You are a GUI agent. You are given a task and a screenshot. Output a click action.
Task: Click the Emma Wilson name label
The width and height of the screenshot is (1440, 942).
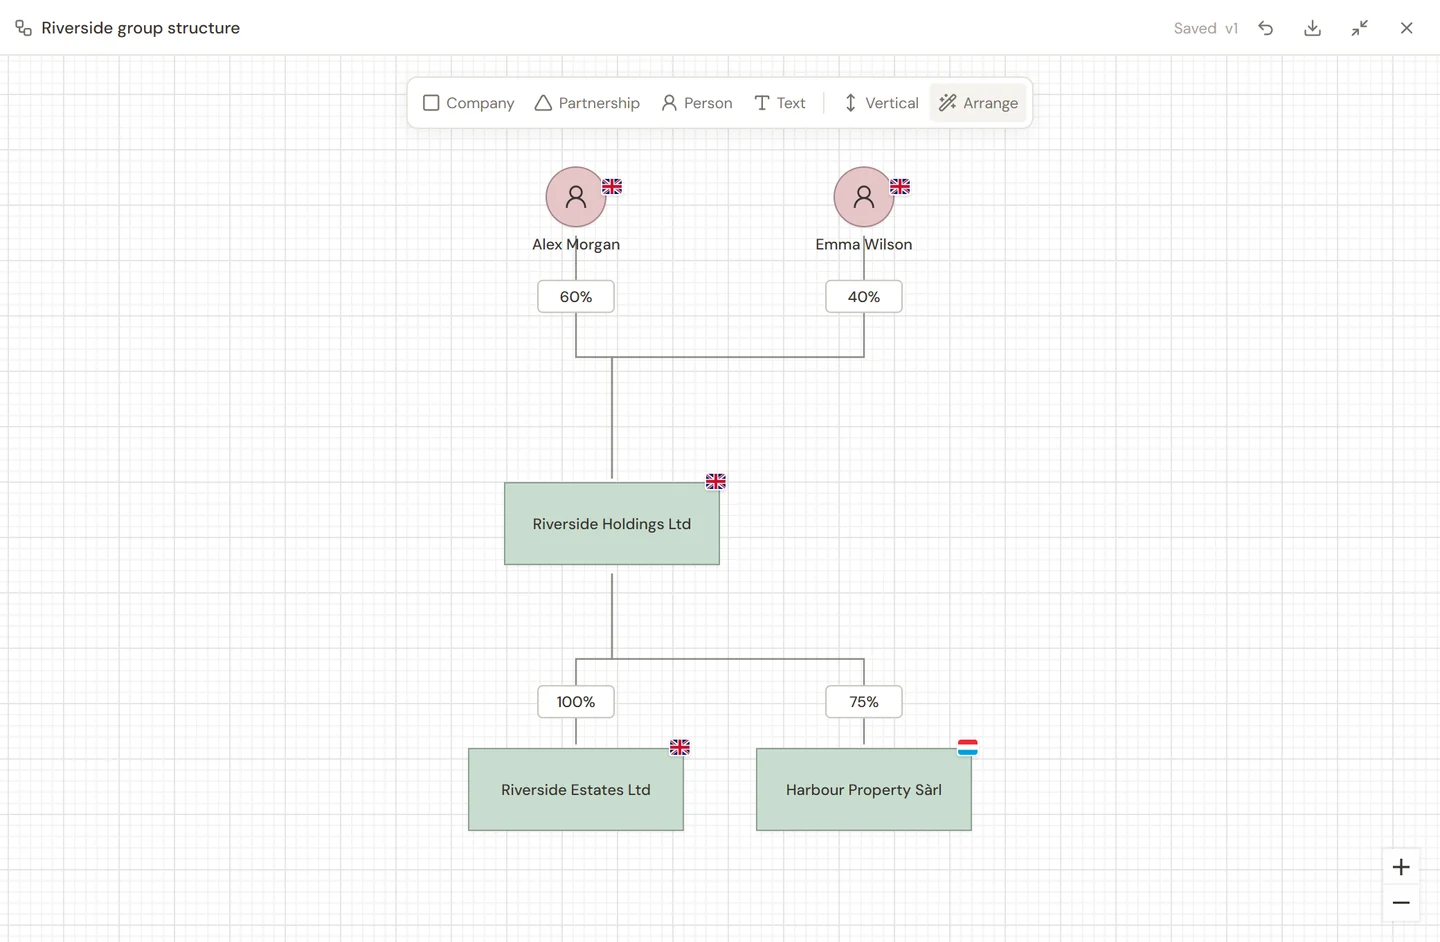coord(864,244)
